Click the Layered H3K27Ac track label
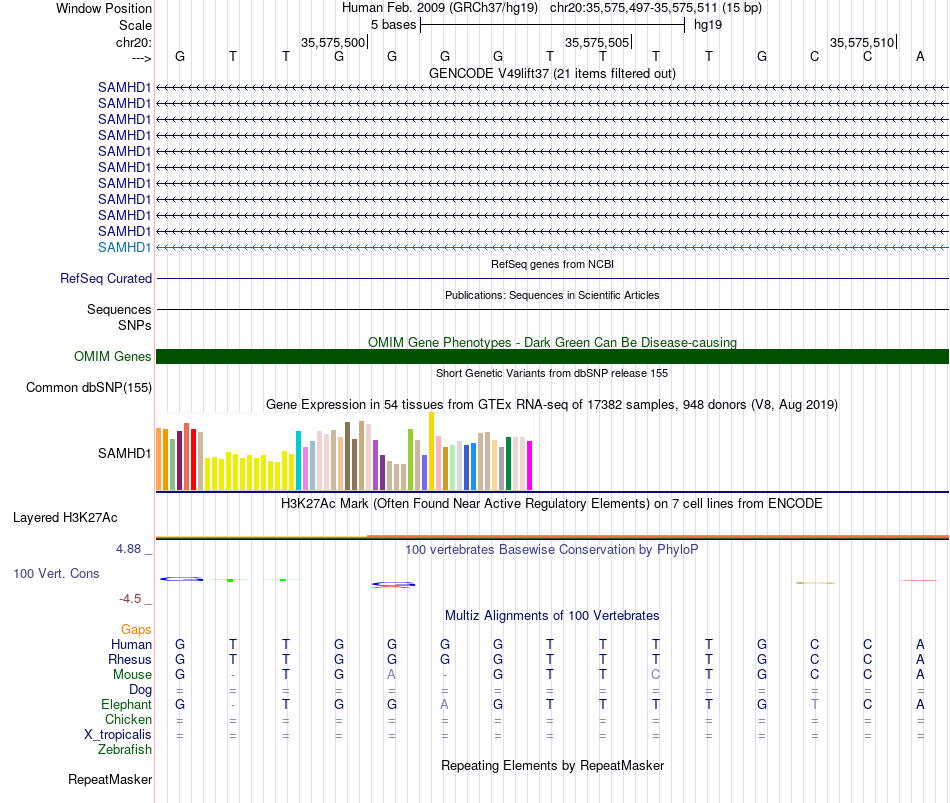 (x=65, y=518)
